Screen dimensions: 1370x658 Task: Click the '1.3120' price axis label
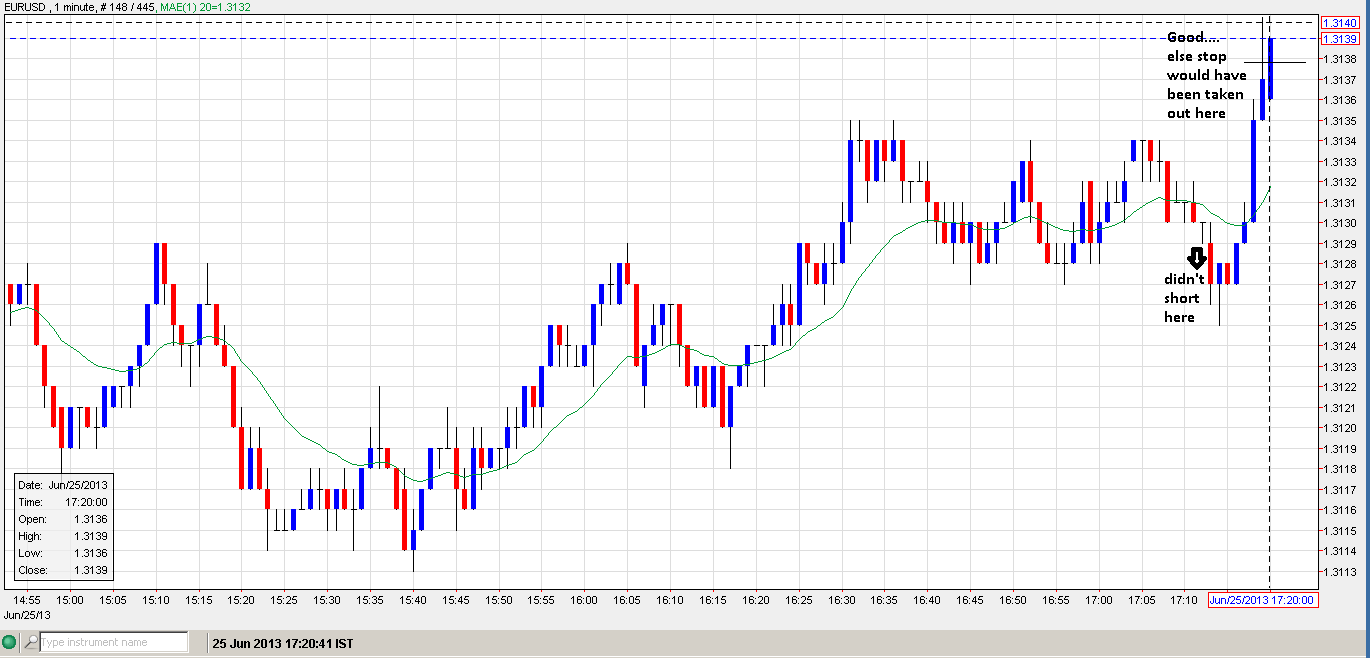[x=1342, y=429]
